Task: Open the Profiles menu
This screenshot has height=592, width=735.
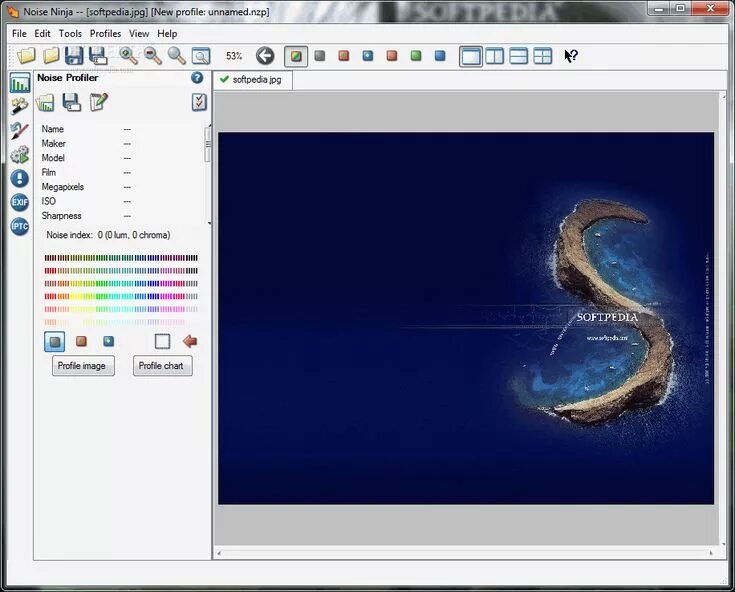Action: click(105, 34)
